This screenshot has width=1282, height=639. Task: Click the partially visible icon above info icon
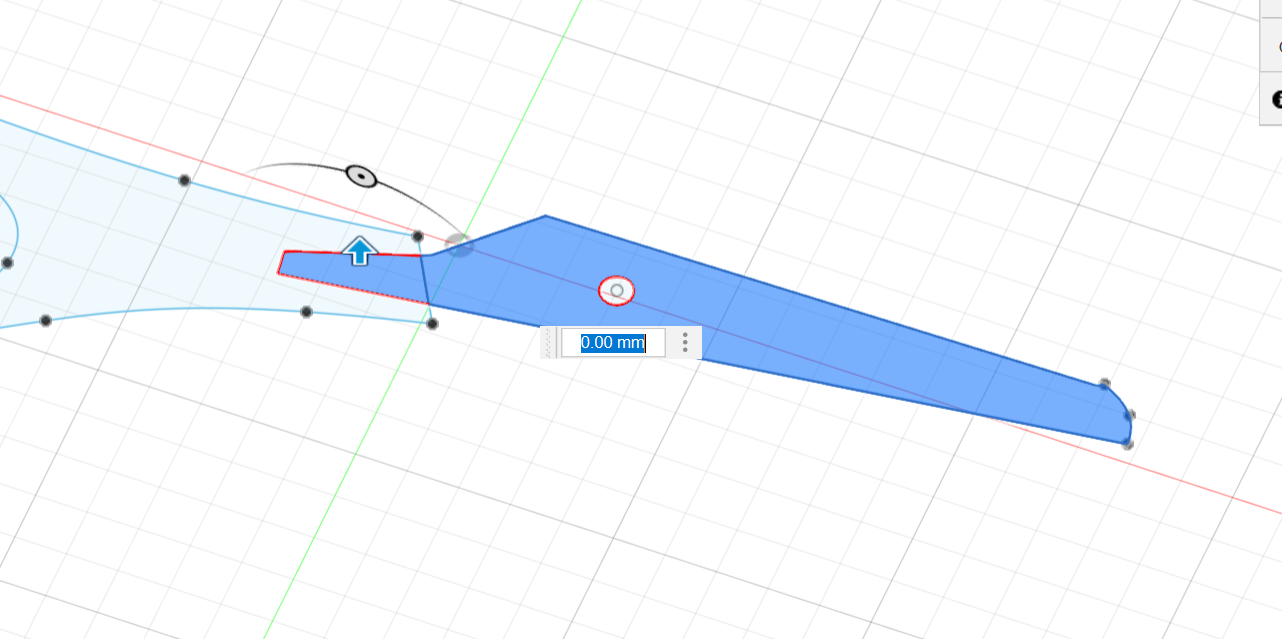click(x=1276, y=46)
